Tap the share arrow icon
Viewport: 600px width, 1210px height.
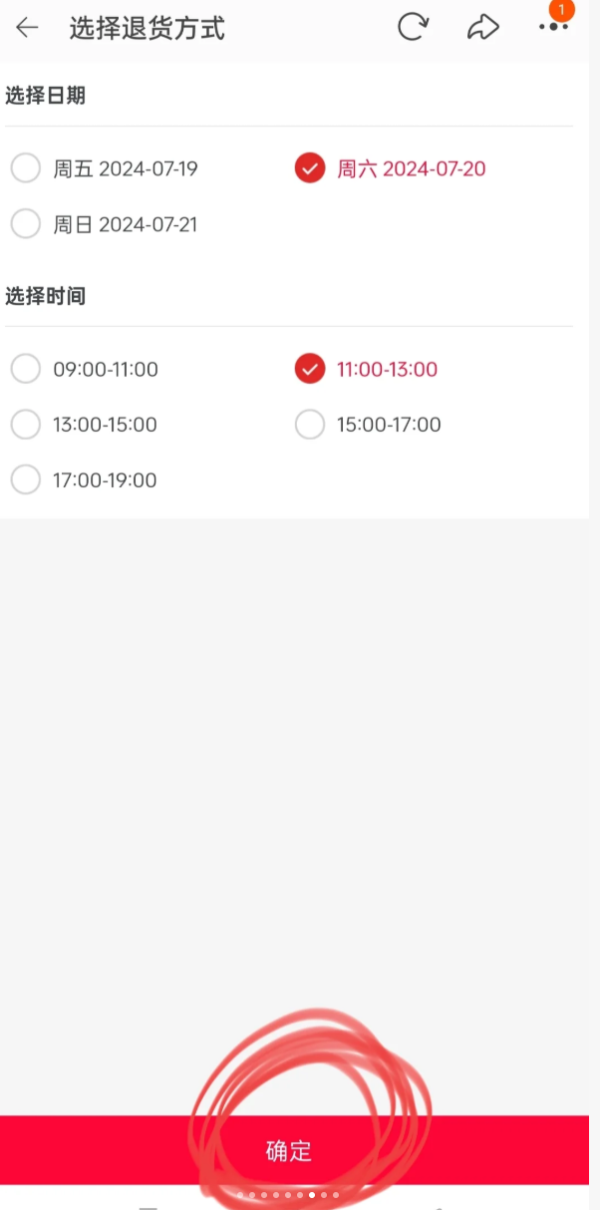pyautogui.click(x=483, y=27)
